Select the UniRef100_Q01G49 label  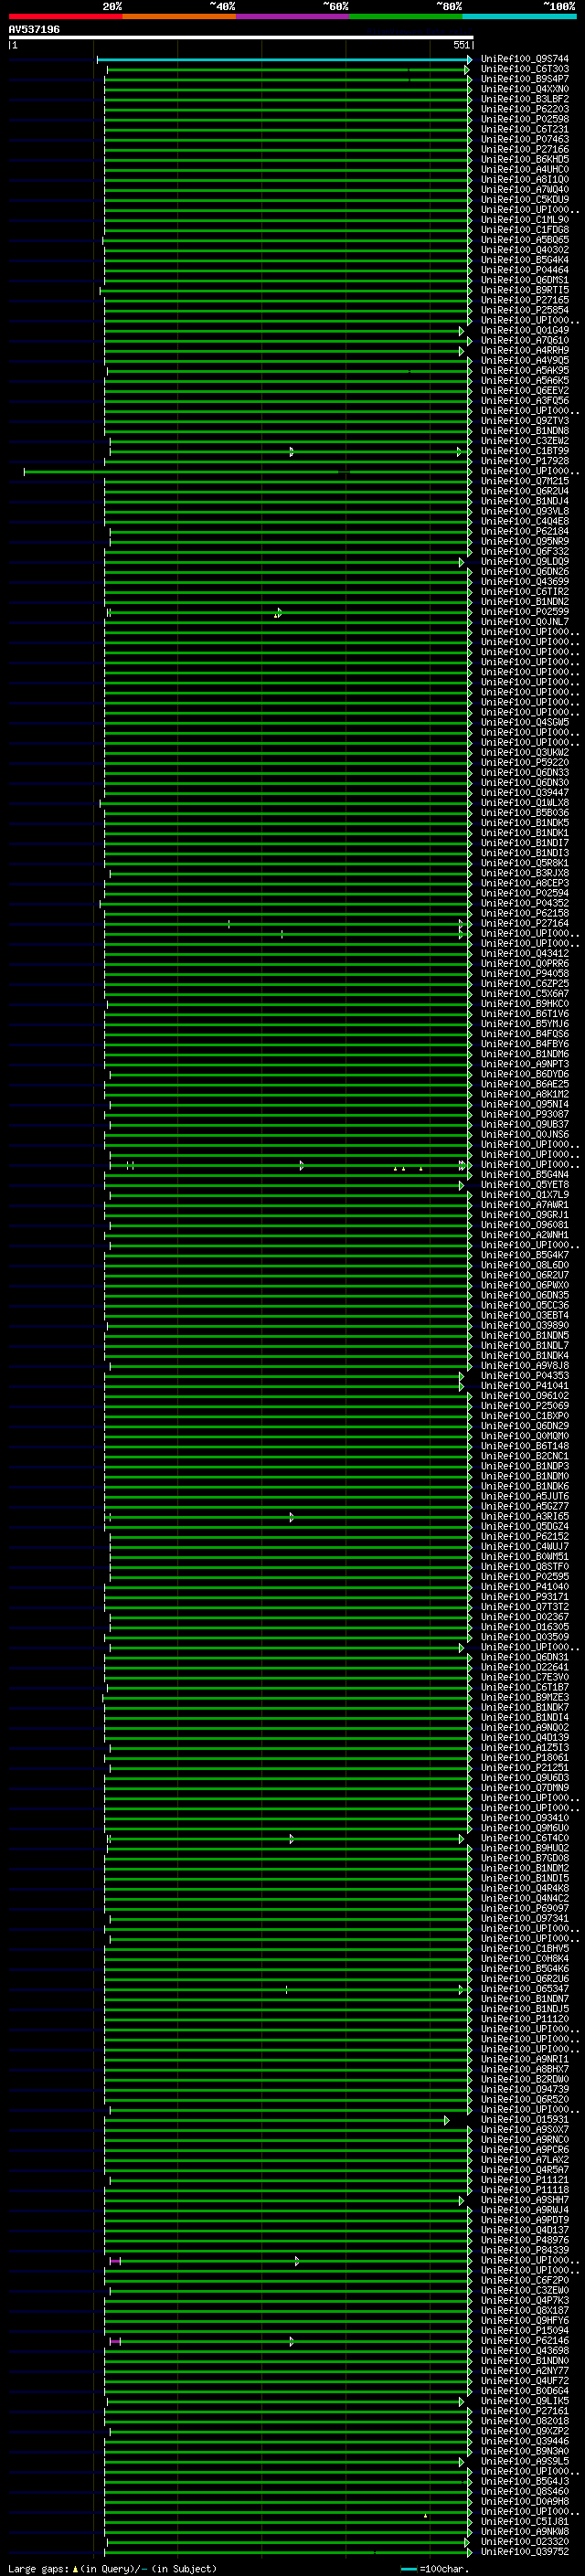(x=524, y=330)
